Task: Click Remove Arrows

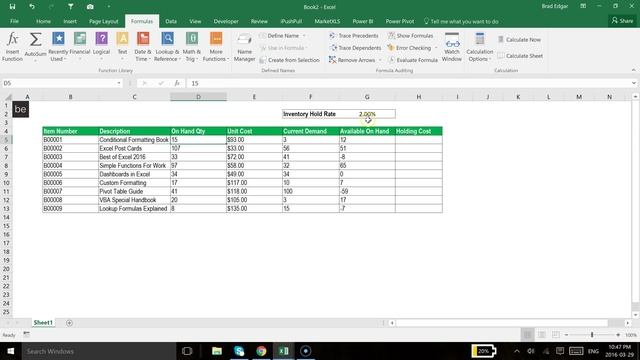Action: click(352, 60)
